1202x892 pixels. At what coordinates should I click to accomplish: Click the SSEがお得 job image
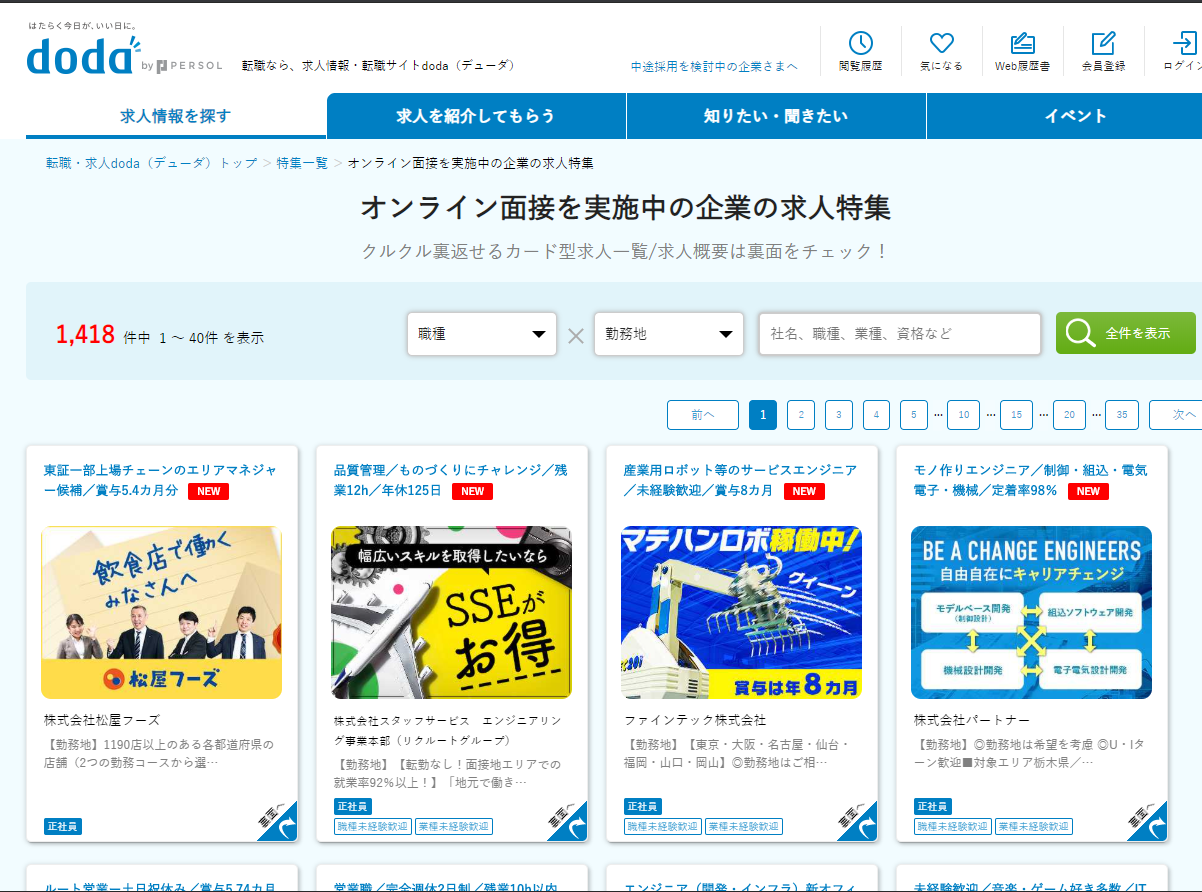[x=451, y=612]
